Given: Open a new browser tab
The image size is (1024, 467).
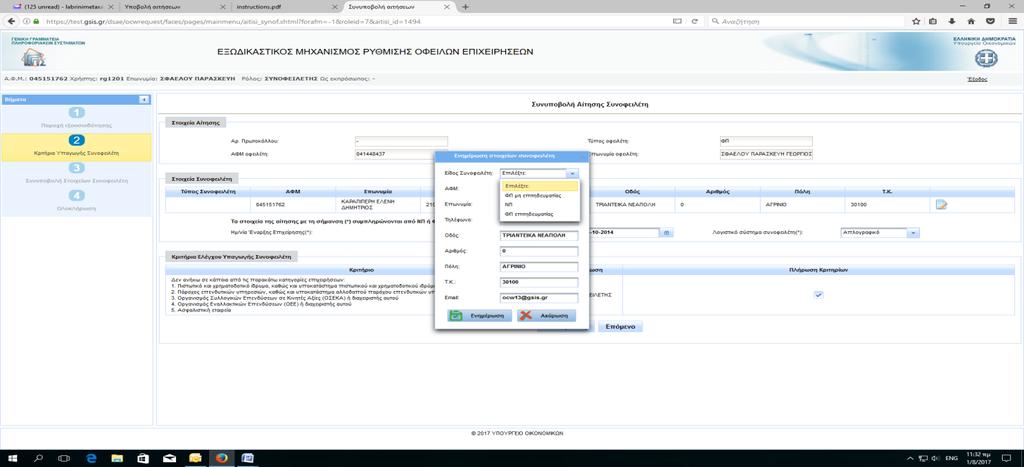Looking at the screenshot, I should point(466,7).
